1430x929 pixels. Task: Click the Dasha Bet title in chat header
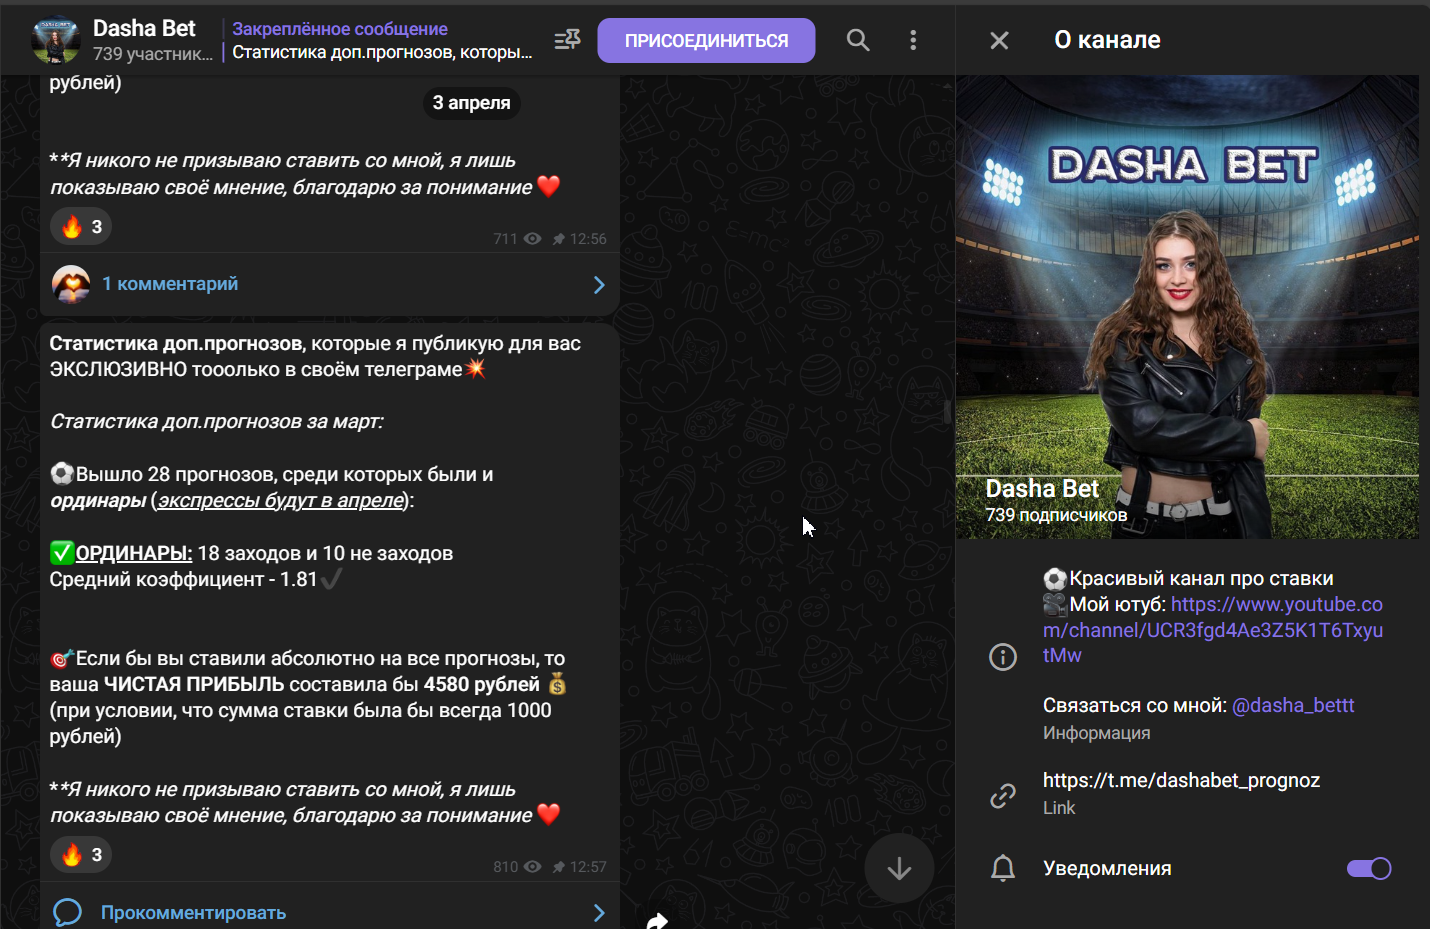click(x=144, y=28)
